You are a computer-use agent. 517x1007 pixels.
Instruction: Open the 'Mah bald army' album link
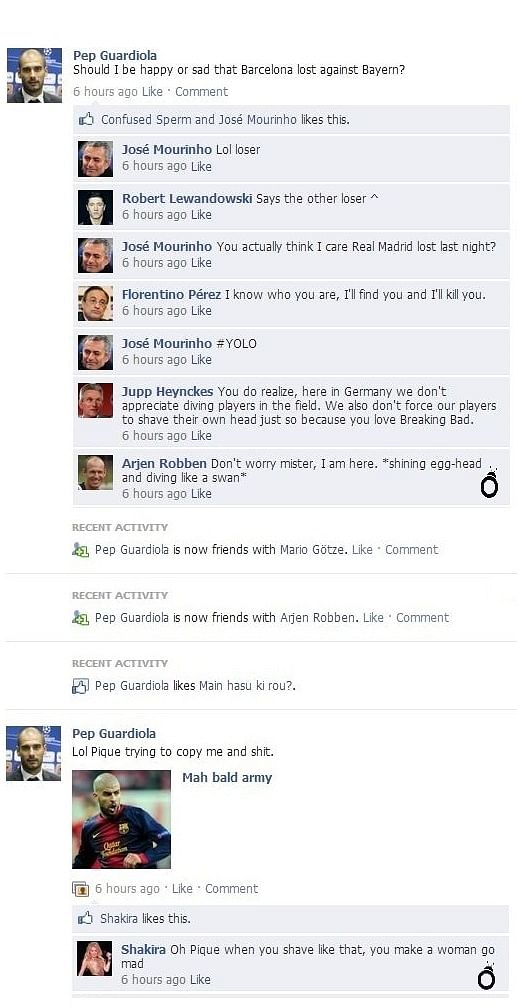[x=227, y=778]
